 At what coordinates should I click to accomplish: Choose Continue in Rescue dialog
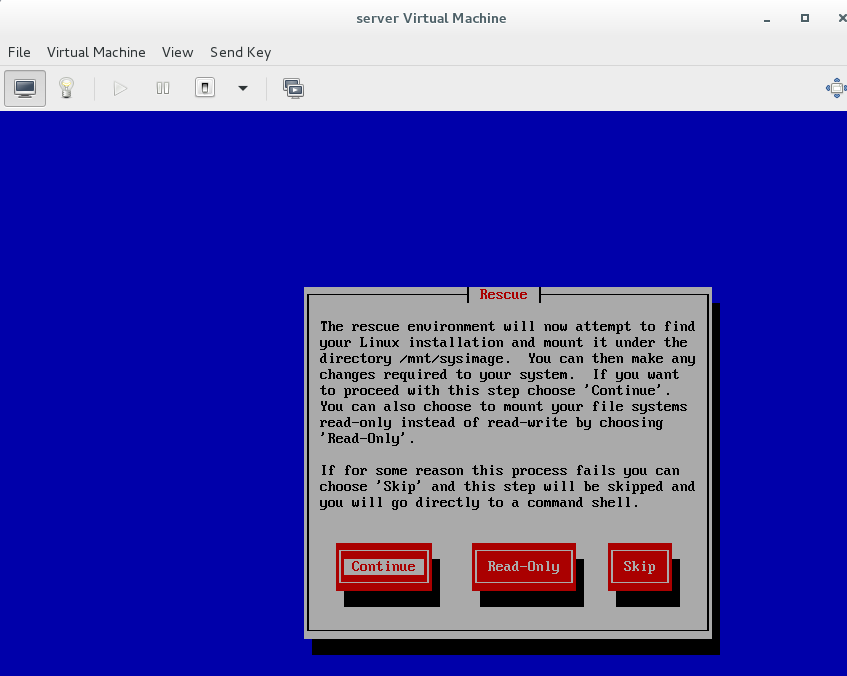click(384, 566)
